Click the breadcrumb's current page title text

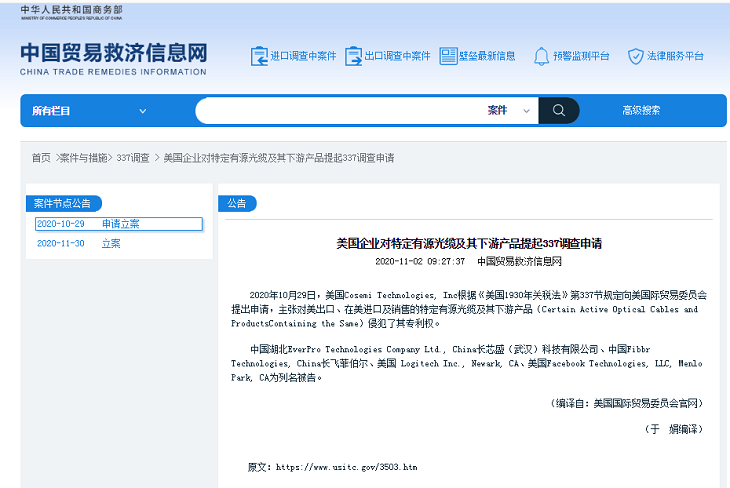point(279,158)
